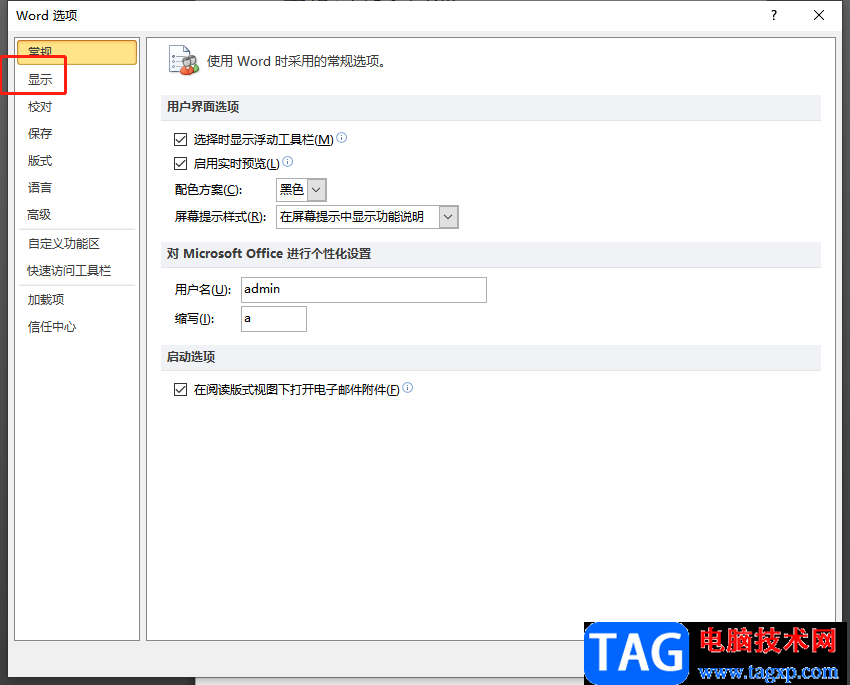The image size is (850, 685).
Task: Open 自定义功能区 settings
Action: point(64,244)
